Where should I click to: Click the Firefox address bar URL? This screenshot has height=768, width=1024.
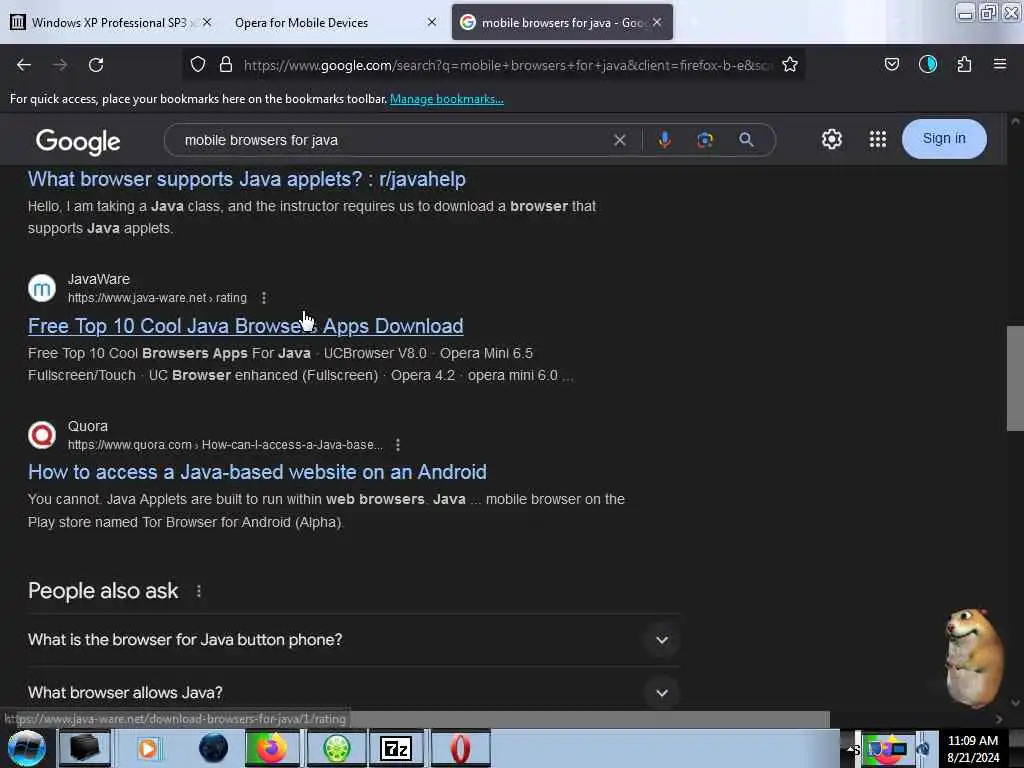point(507,65)
